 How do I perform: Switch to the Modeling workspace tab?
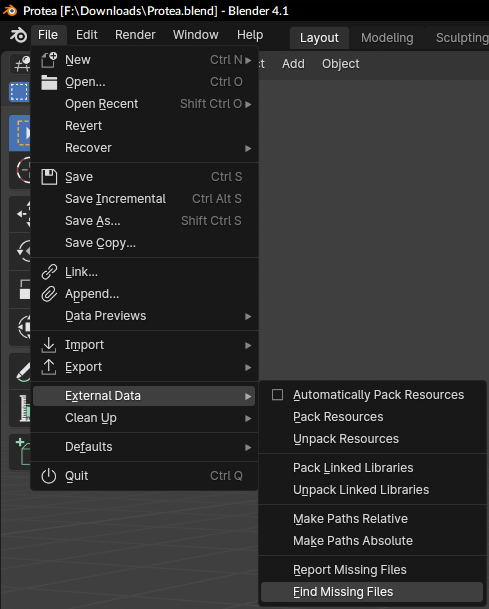387,38
